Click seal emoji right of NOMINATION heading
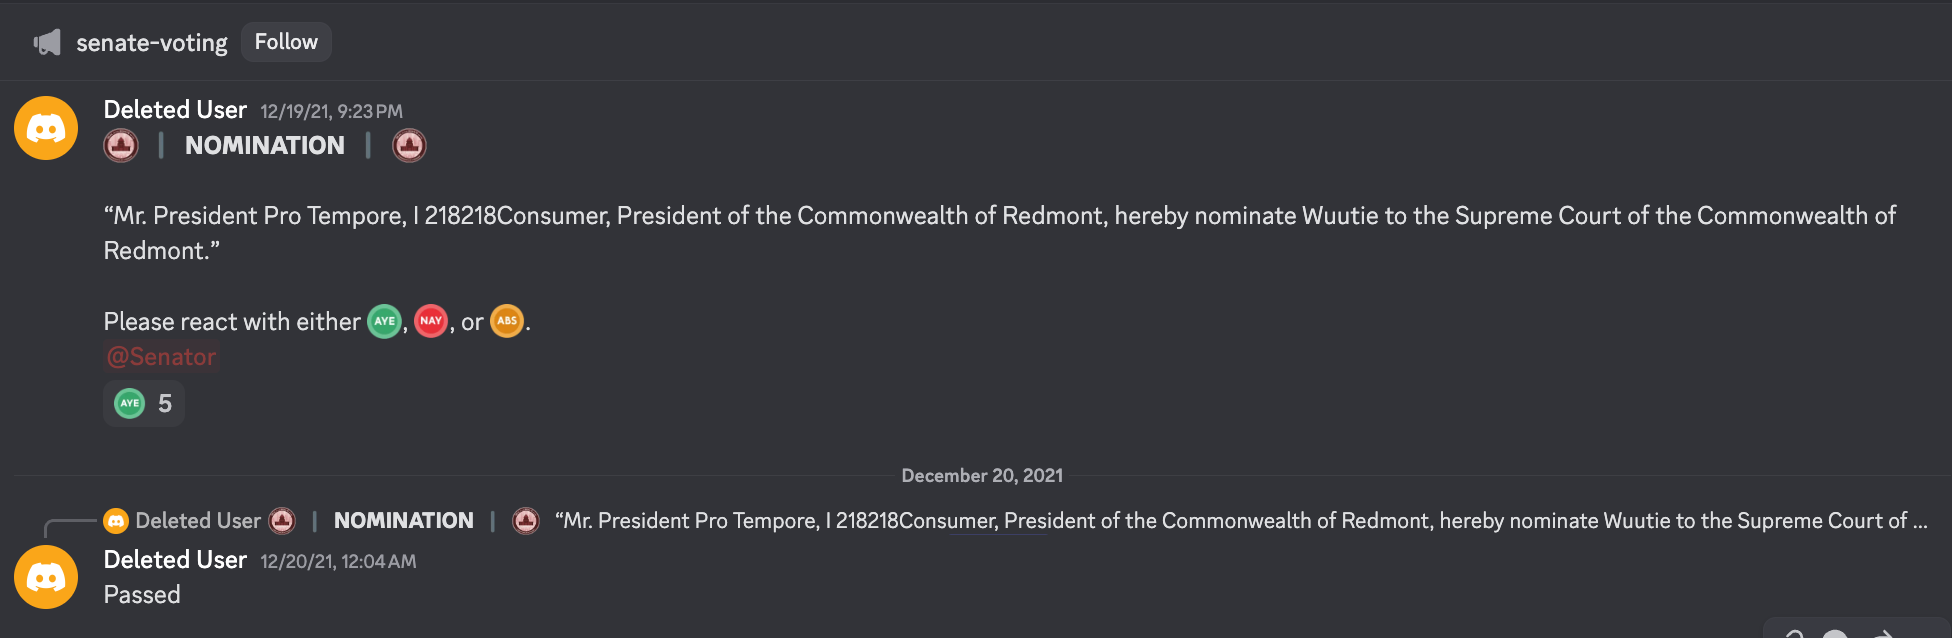 point(409,146)
